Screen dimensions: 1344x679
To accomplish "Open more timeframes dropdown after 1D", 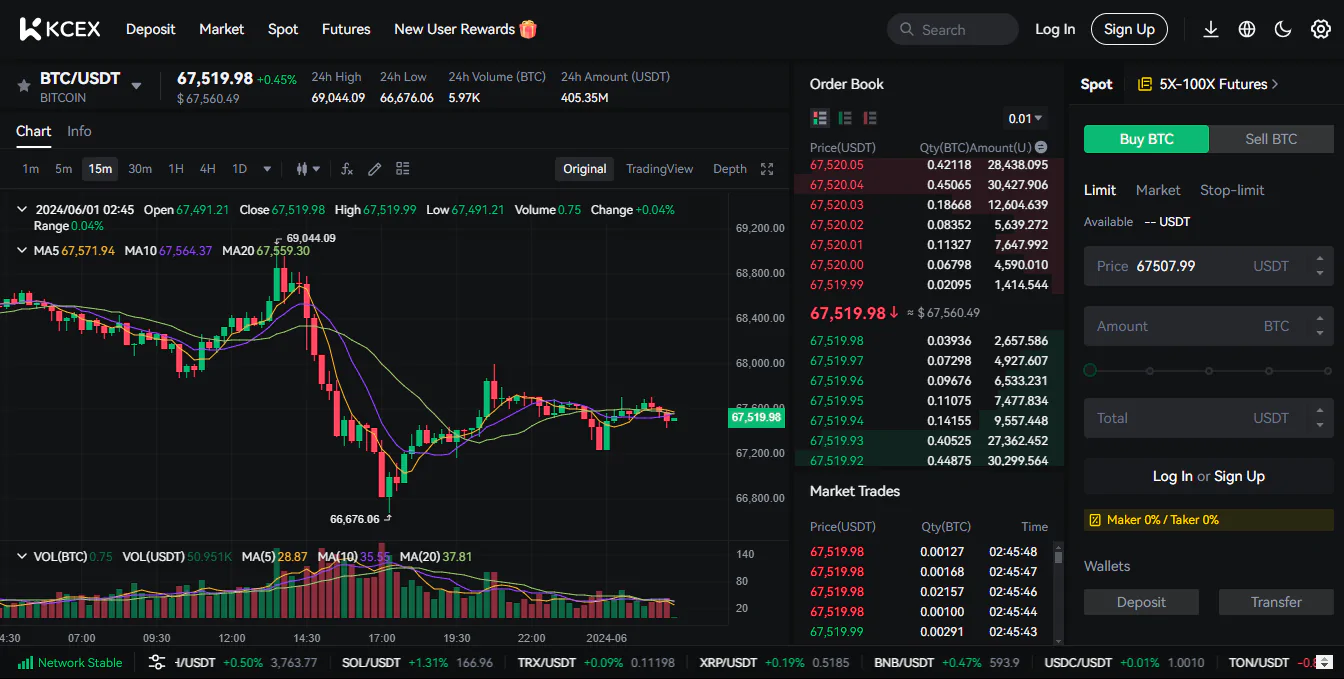I will click(267, 169).
